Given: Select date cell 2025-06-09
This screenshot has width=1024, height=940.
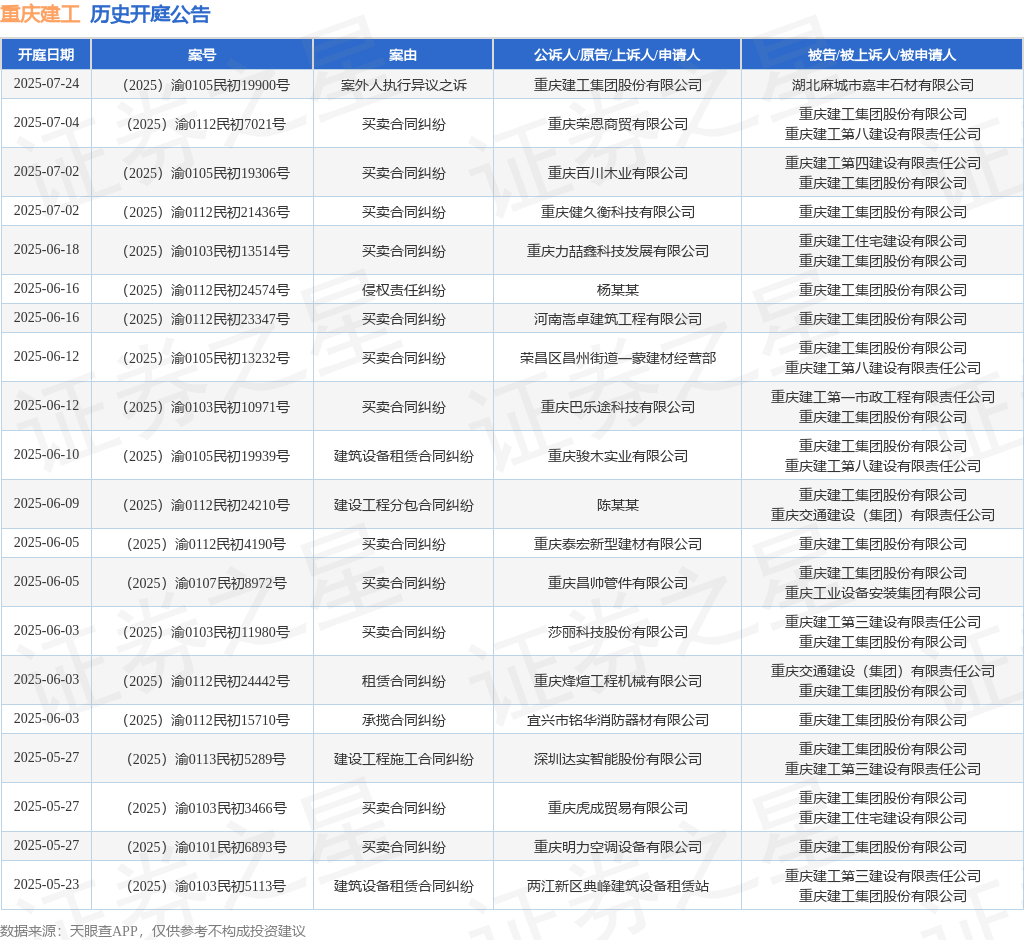Looking at the screenshot, I should pos(46,504).
